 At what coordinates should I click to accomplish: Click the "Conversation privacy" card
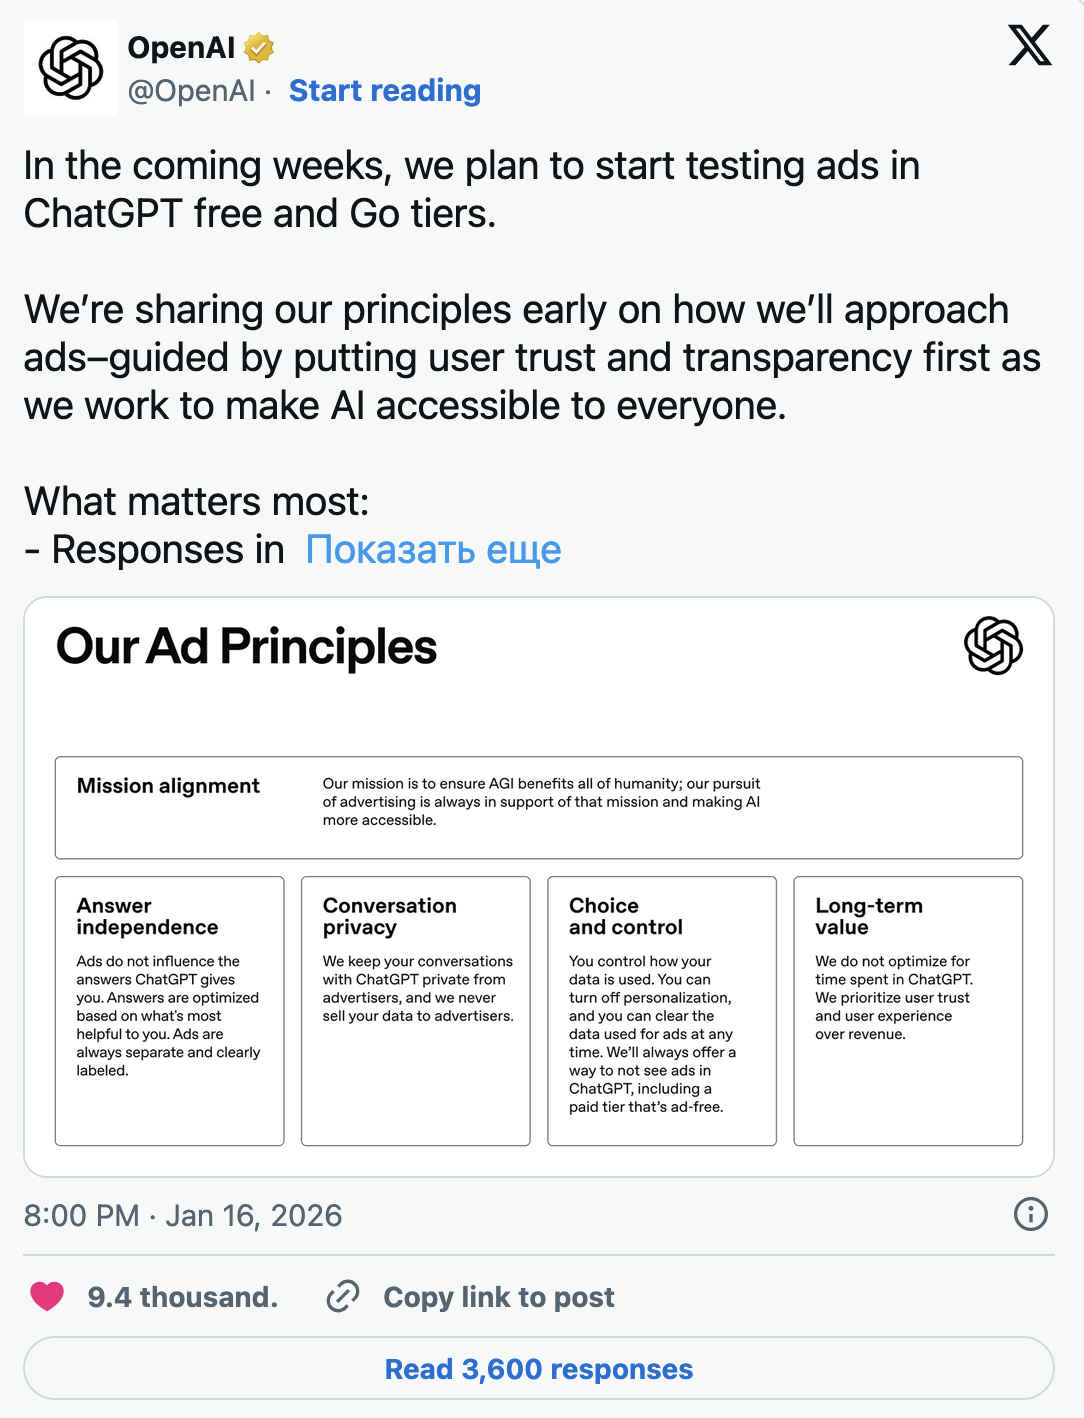415,1010
